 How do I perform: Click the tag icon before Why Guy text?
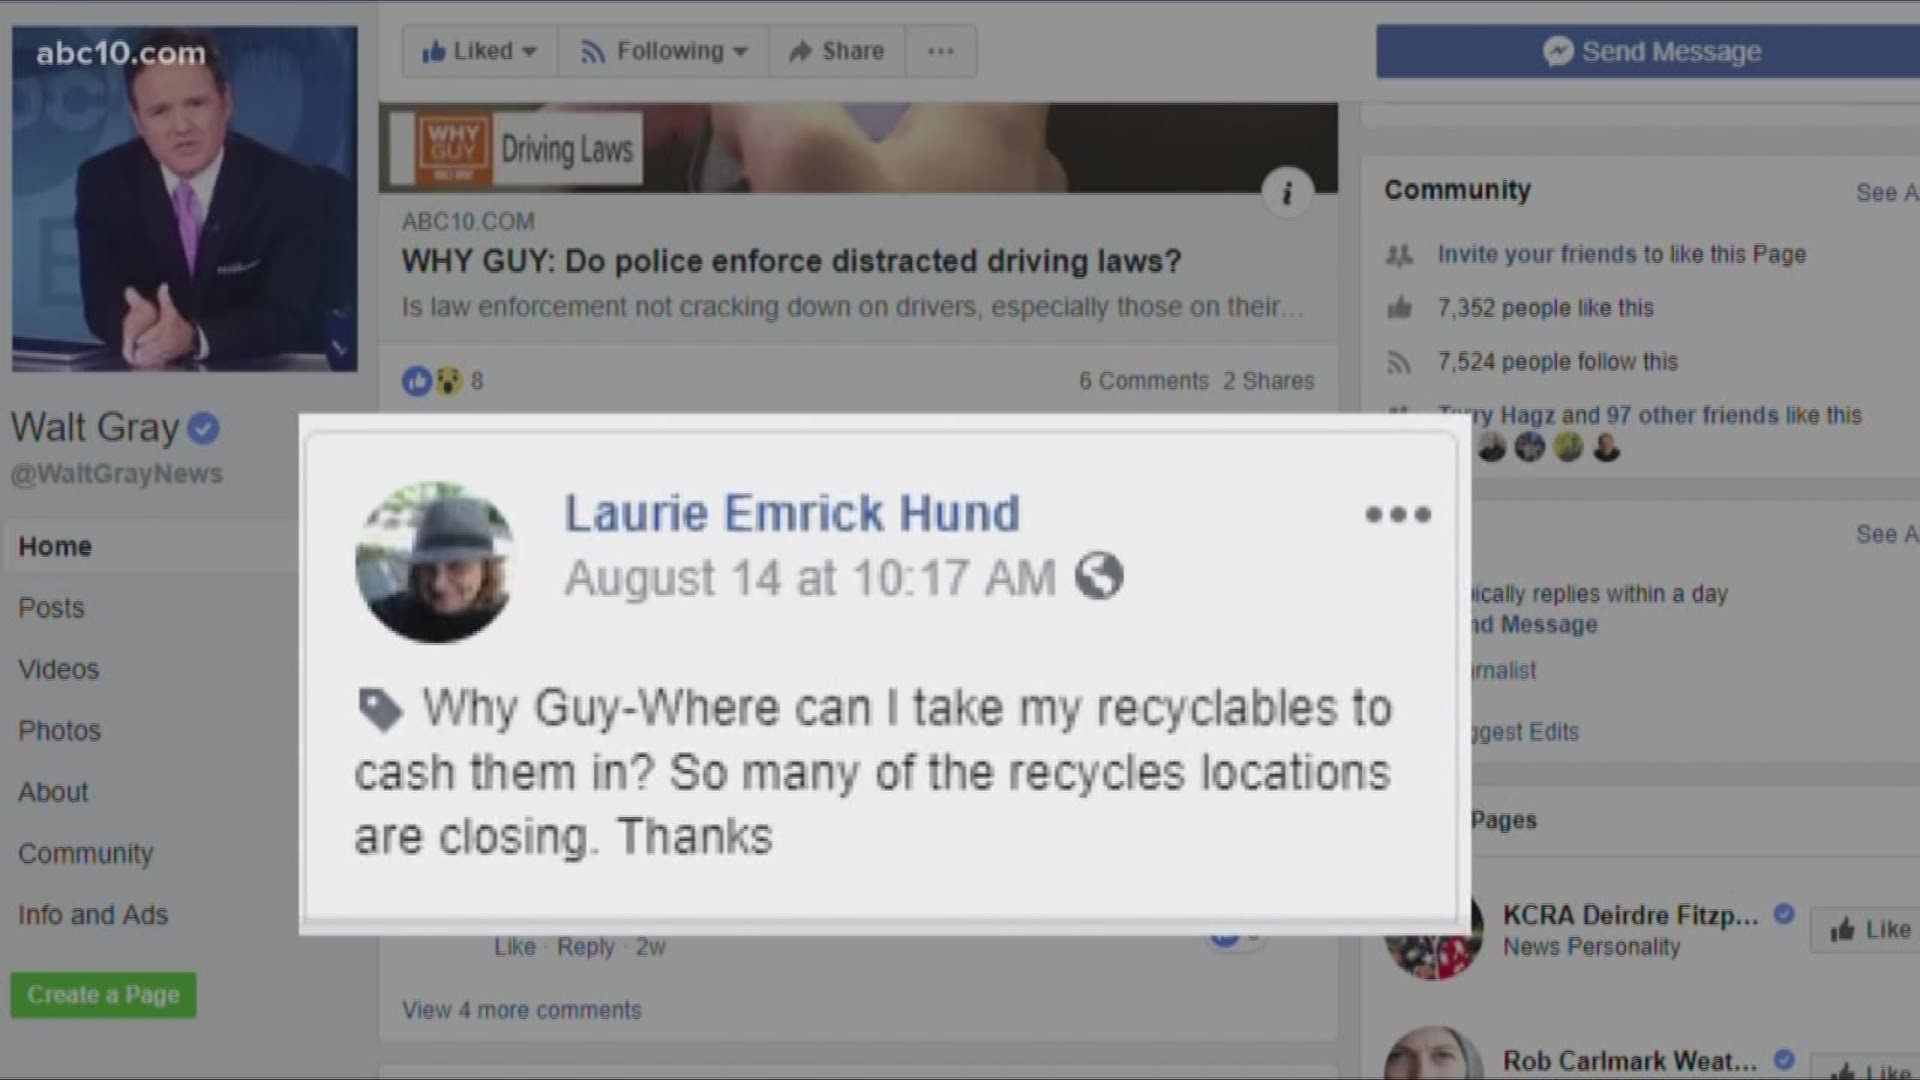pyautogui.click(x=380, y=710)
